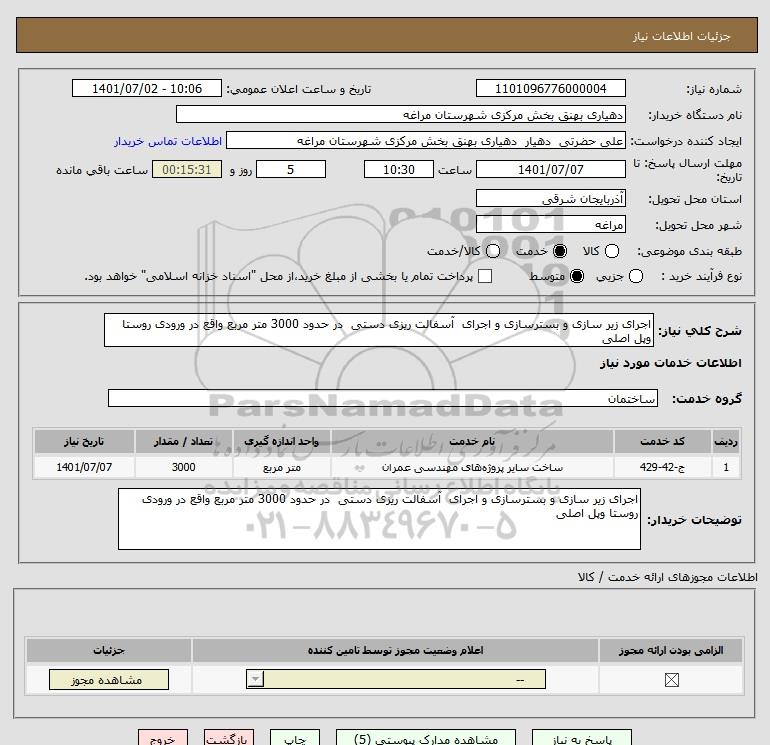
Task: Click the buyer description text area
Action: coord(379,519)
